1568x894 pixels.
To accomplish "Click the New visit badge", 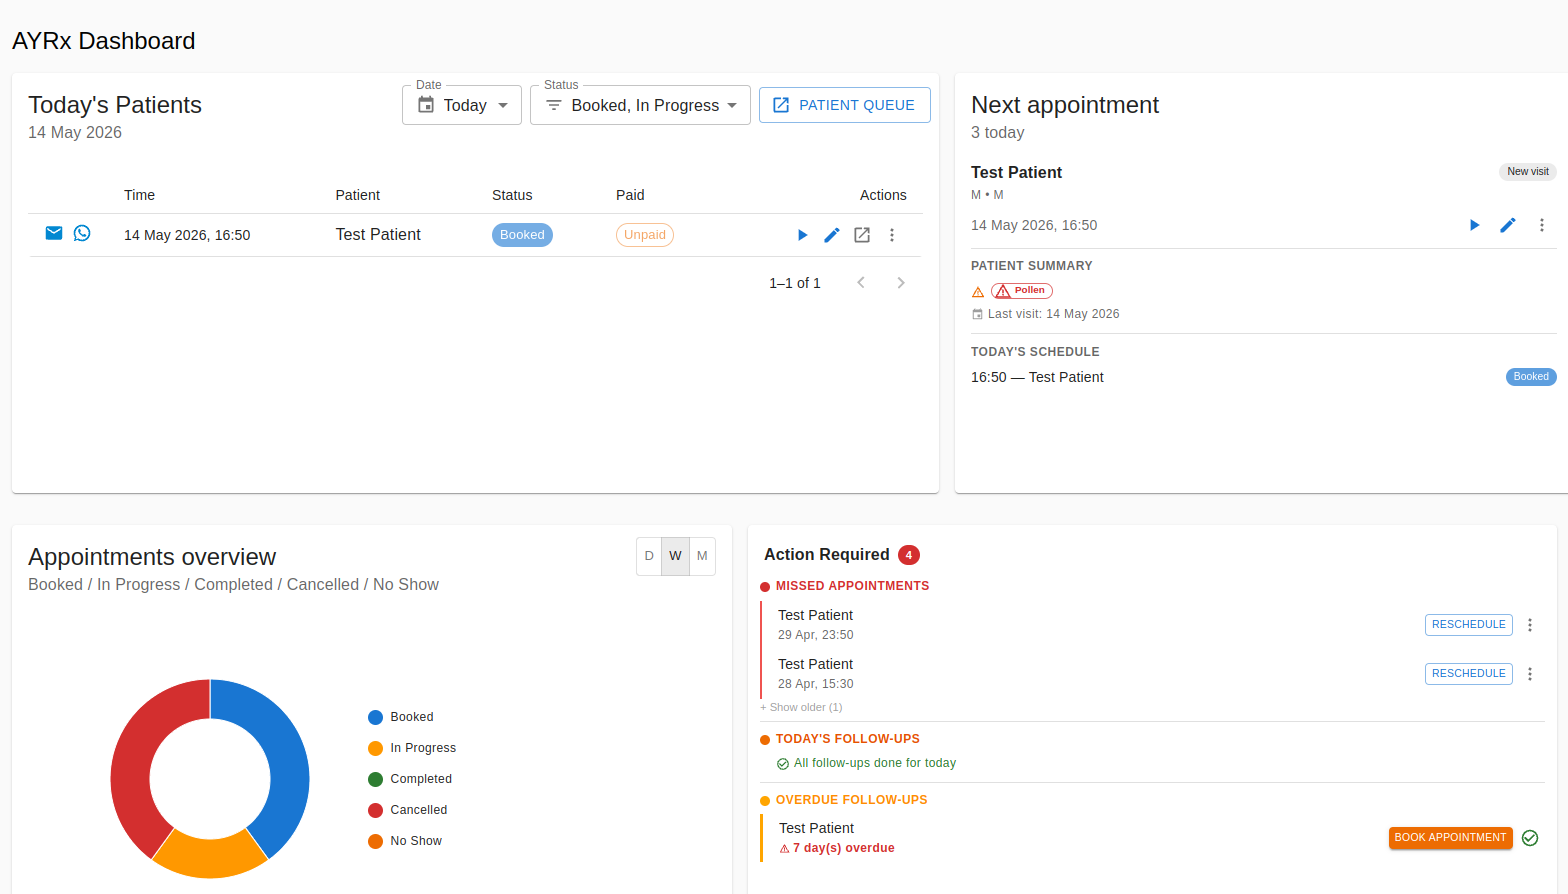I will [1528, 172].
